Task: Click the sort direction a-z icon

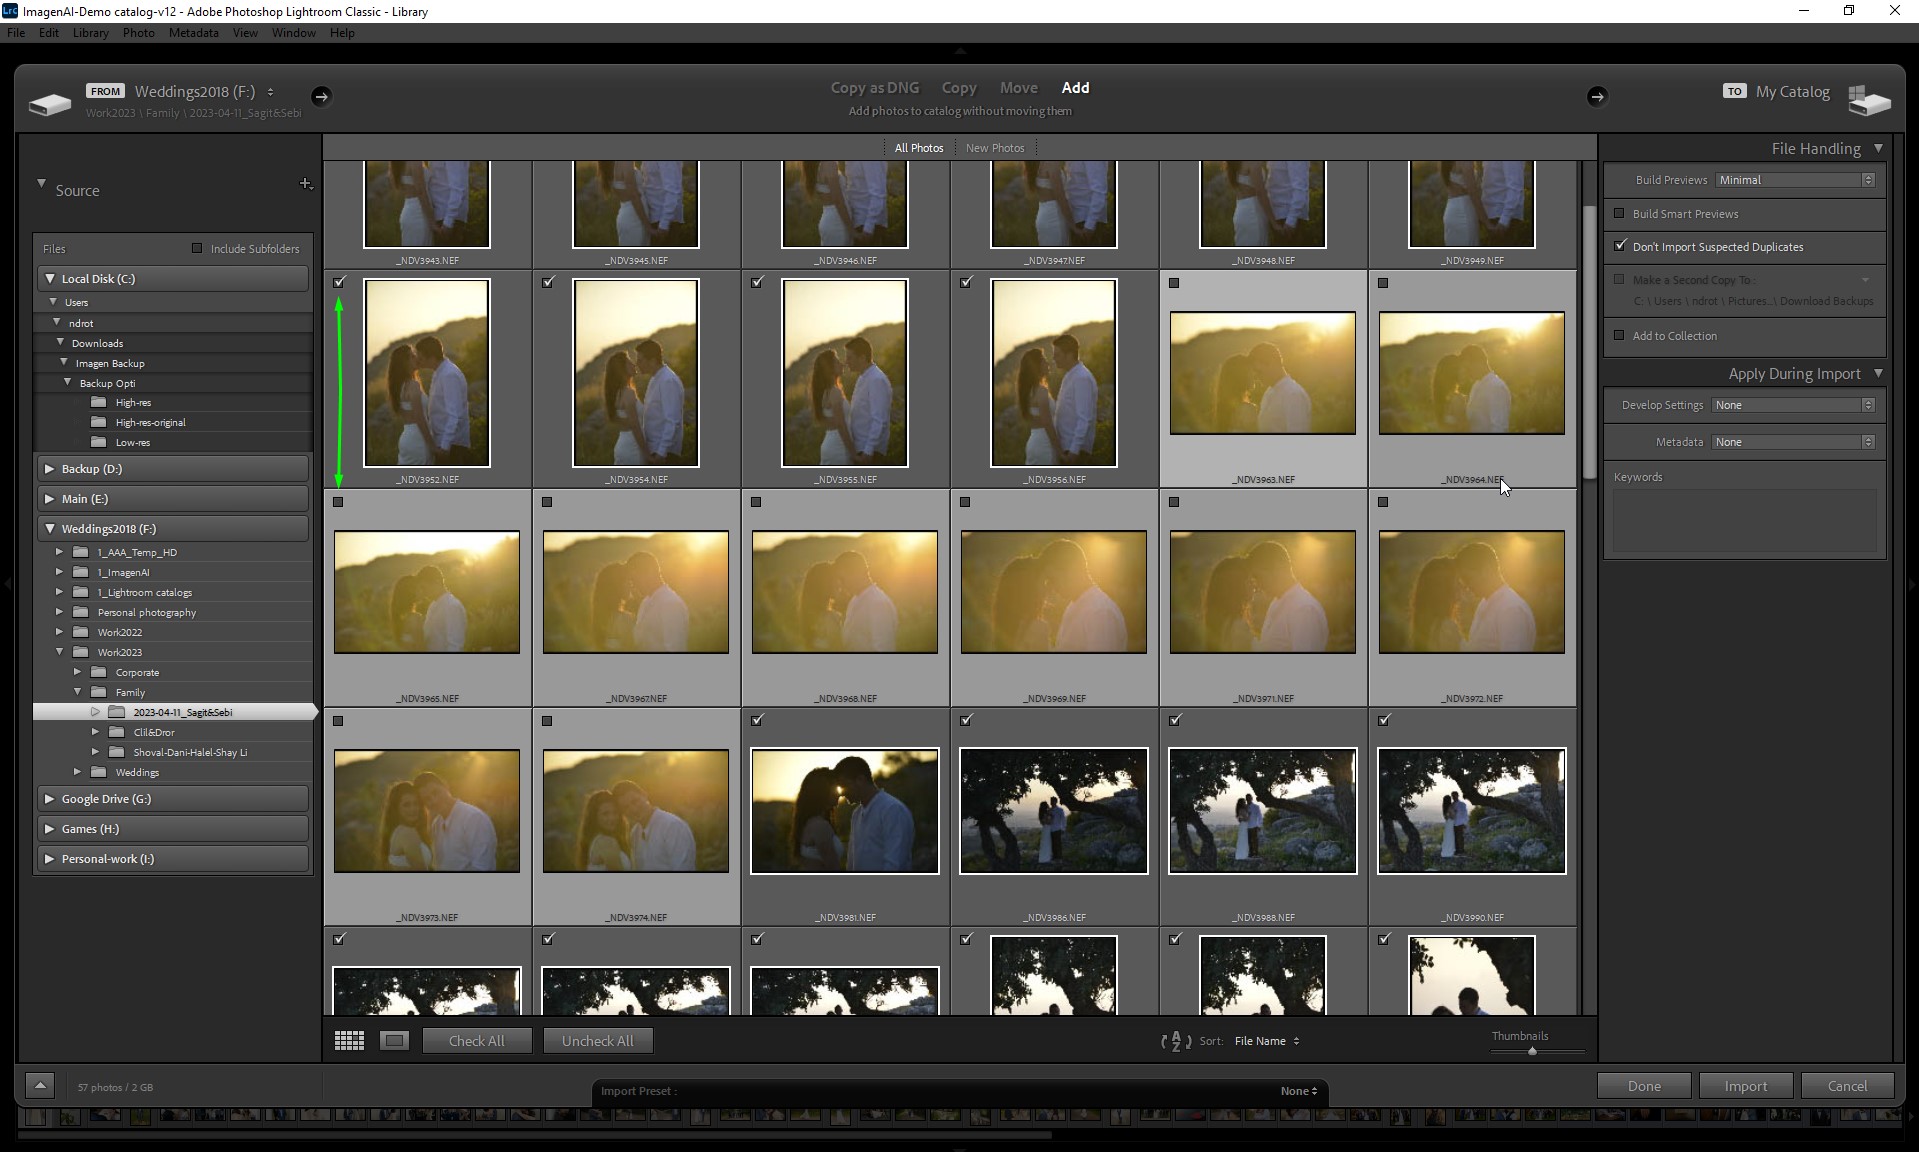Action: 1175,1041
